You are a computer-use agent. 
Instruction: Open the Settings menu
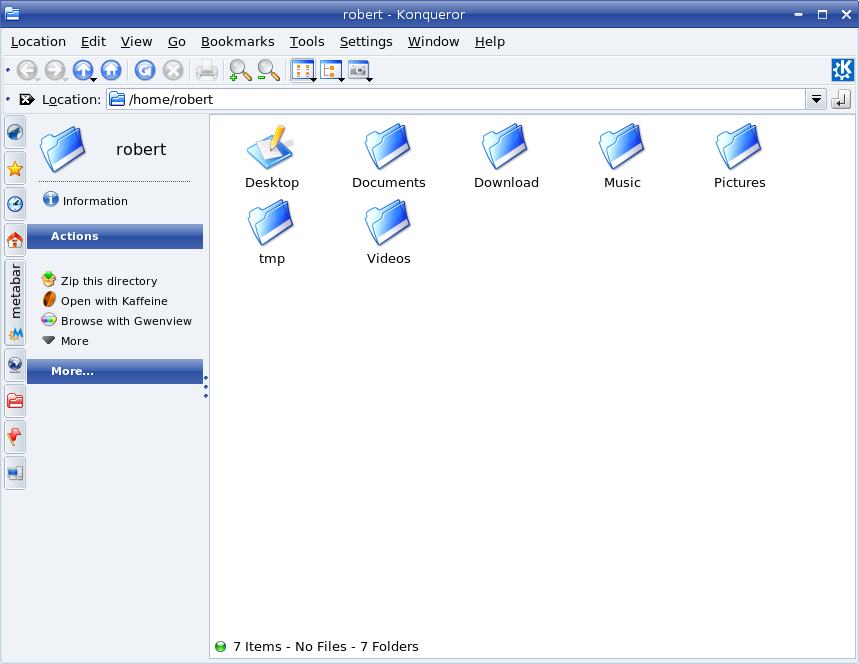[366, 42]
